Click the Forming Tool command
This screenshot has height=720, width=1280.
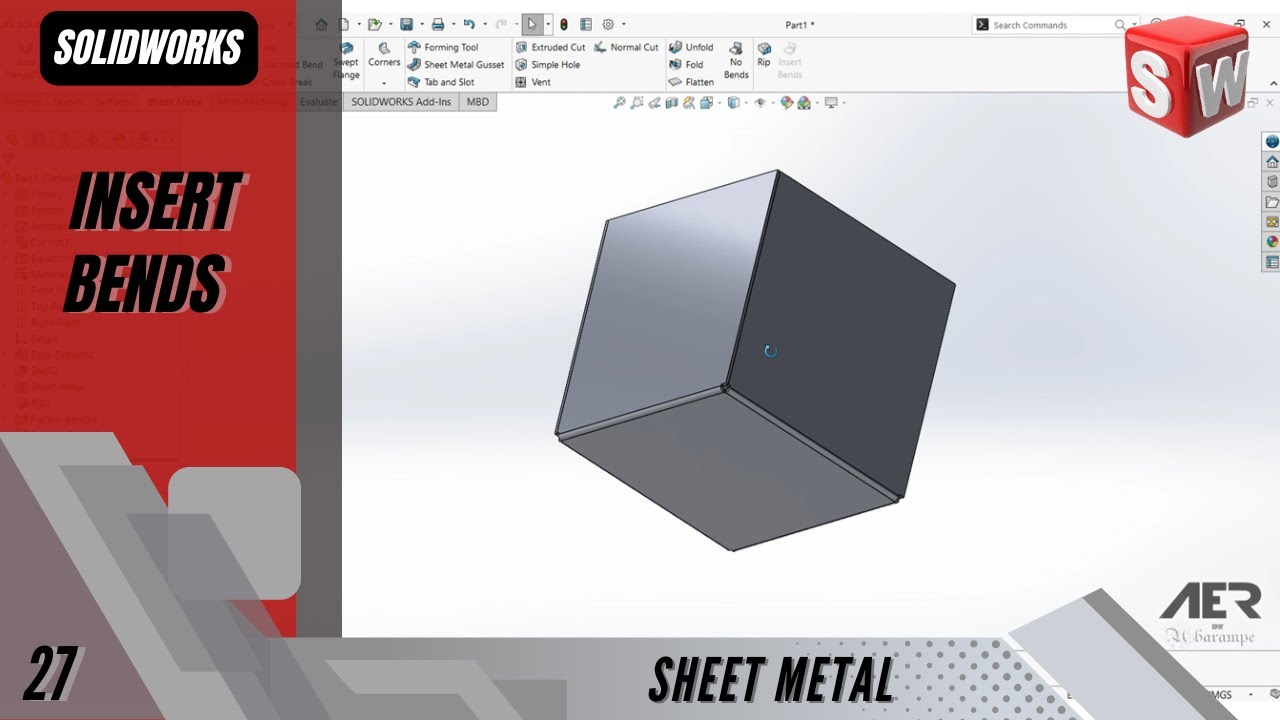(x=443, y=47)
